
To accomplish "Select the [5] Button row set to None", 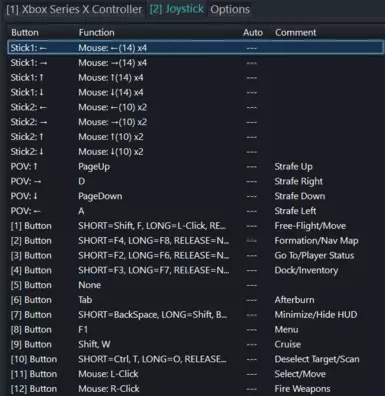I will pyautogui.click(x=195, y=285).
